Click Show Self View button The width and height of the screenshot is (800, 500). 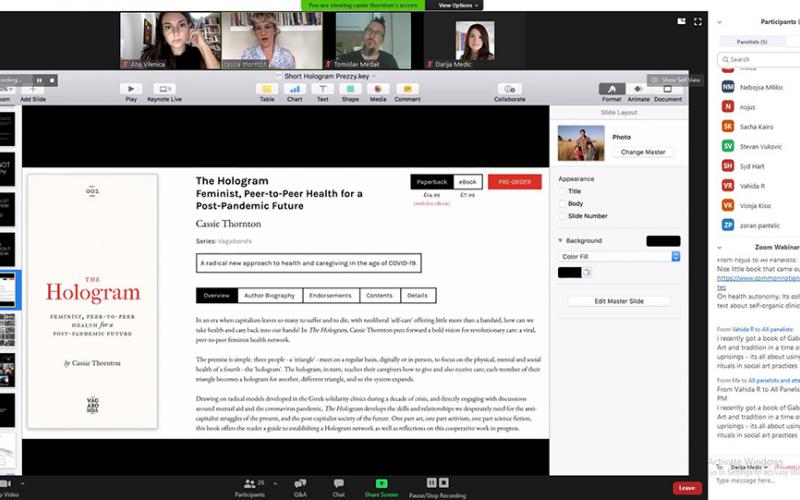point(675,80)
